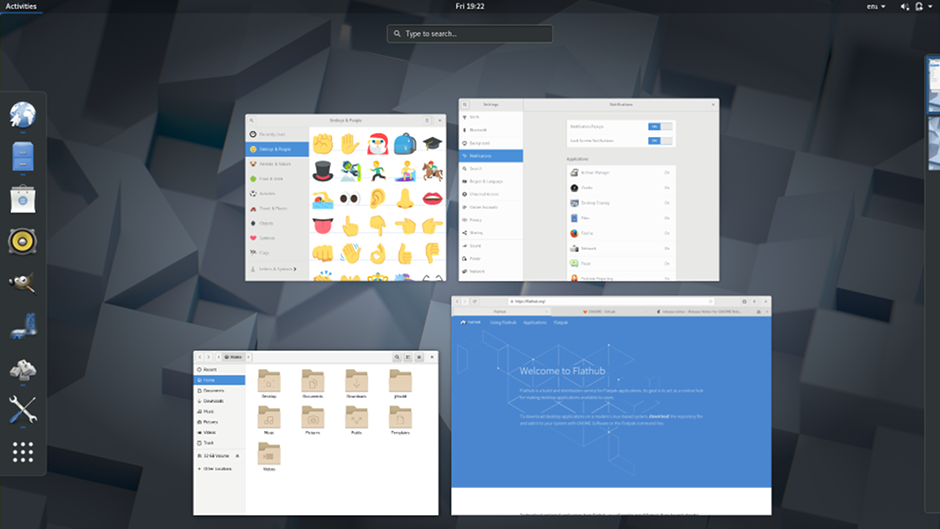The width and height of the screenshot is (940, 529).
Task: Click the clock Fri 19:22 in top bar
Action: point(469,7)
